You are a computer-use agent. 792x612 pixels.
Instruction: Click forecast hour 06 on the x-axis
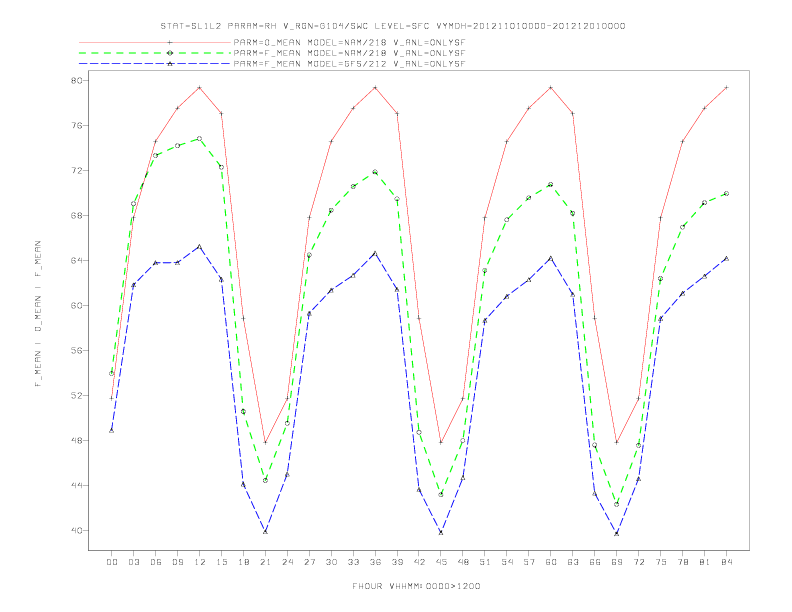coord(156,562)
